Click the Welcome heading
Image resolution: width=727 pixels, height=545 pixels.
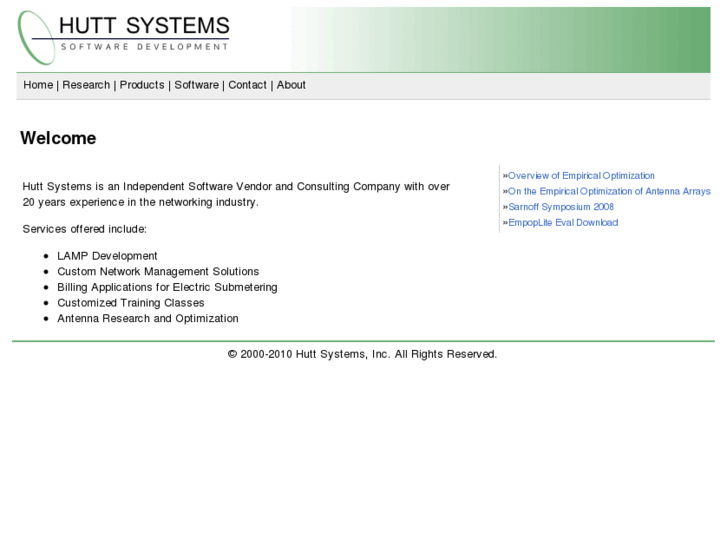click(x=58, y=138)
